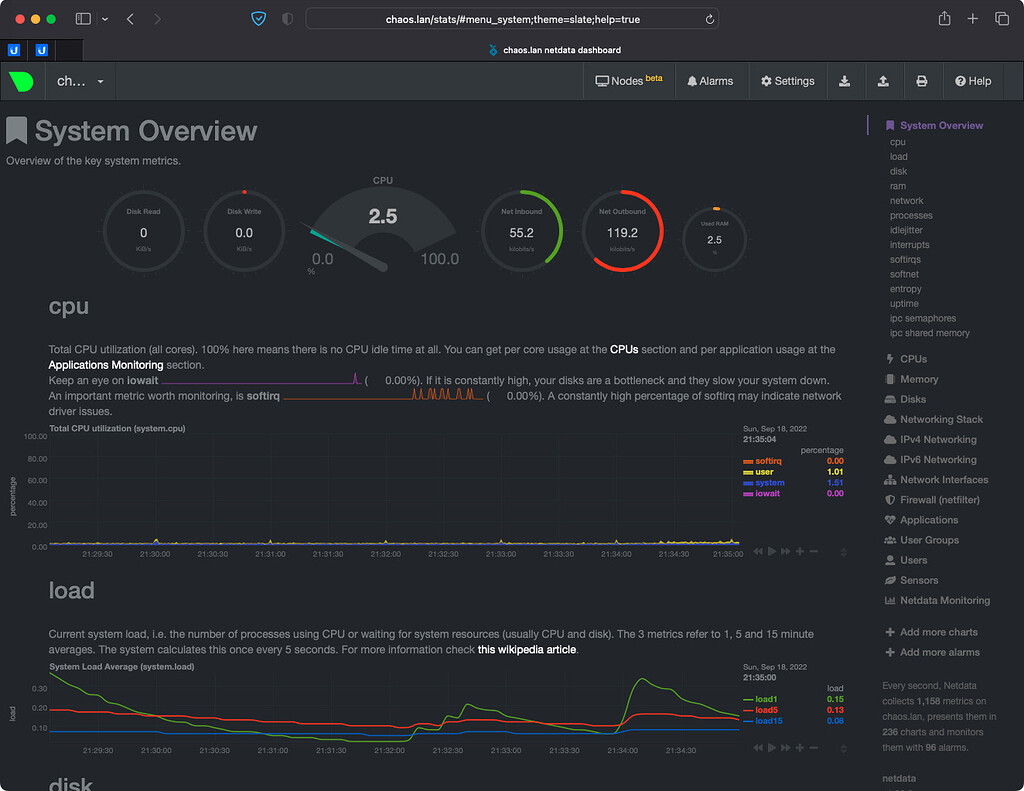Zoom out the CPU chart

pos(814,552)
